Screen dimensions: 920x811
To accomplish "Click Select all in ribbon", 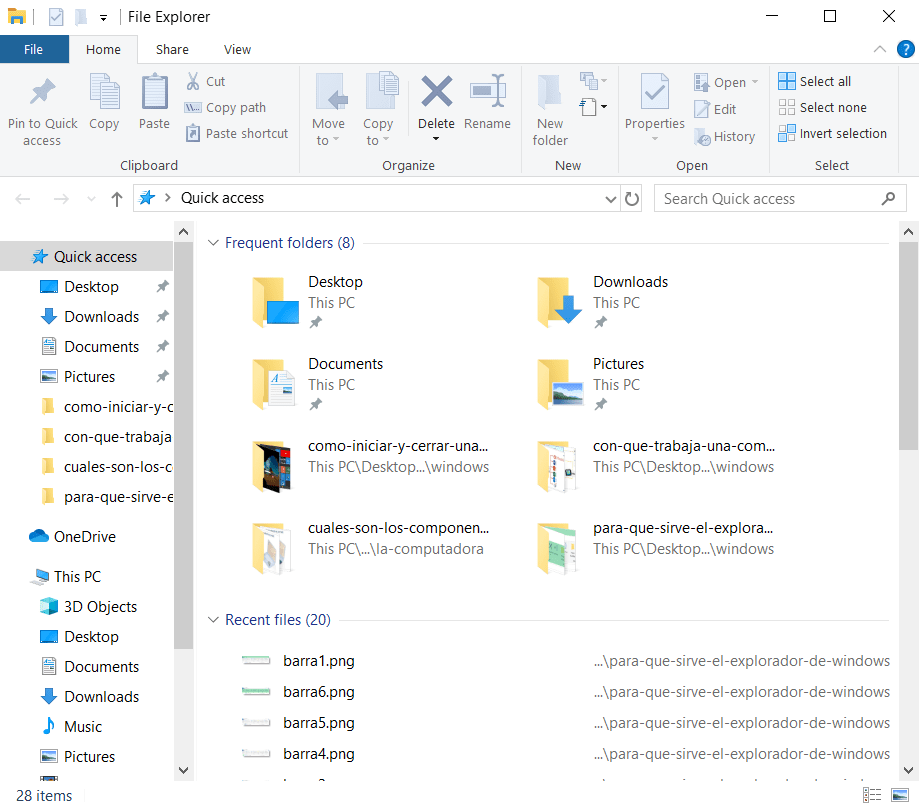I will [814, 81].
